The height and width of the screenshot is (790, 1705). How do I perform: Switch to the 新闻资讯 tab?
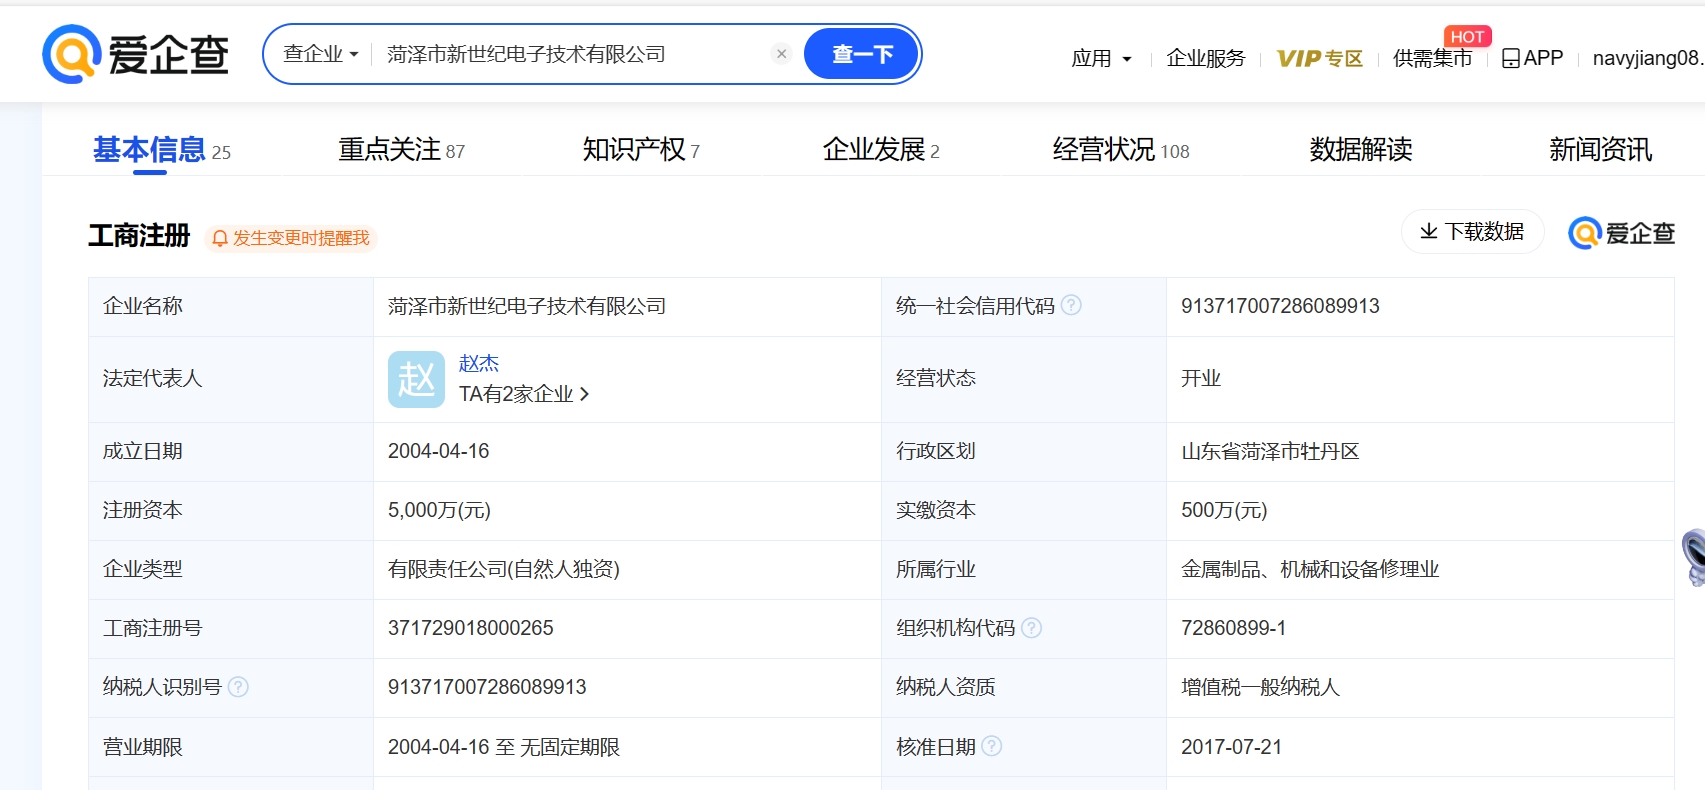pyautogui.click(x=1600, y=150)
